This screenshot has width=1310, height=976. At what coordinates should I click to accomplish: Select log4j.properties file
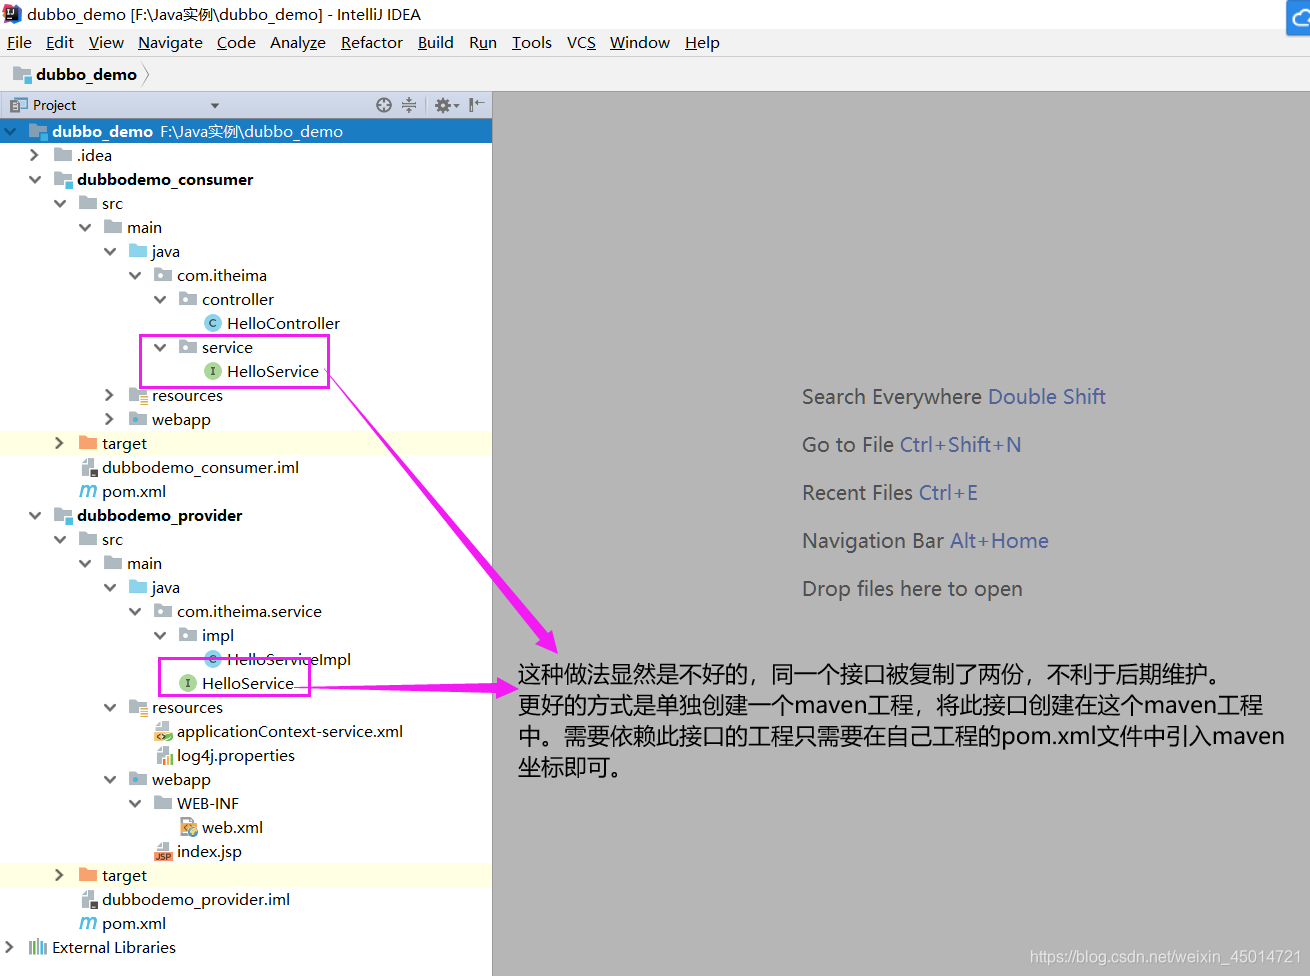point(236,755)
